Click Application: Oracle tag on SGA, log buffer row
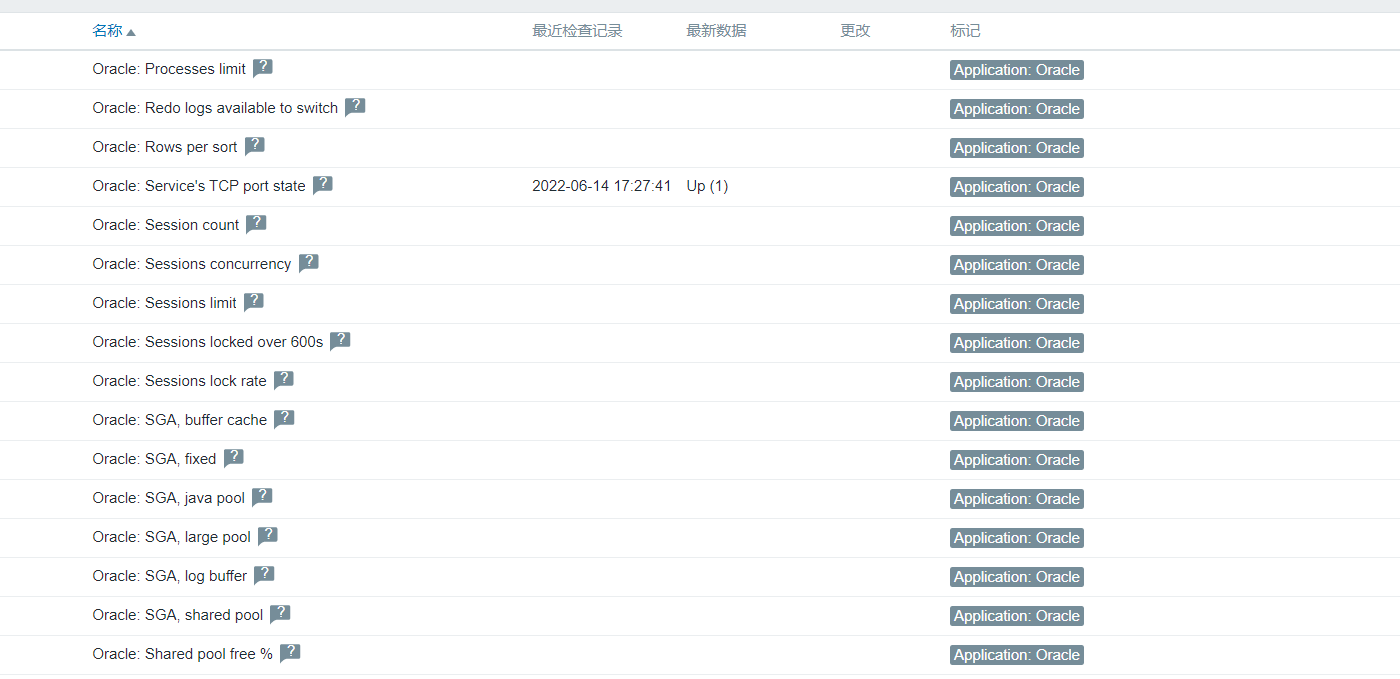Image resolution: width=1400 pixels, height=679 pixels. point(1017,577)
